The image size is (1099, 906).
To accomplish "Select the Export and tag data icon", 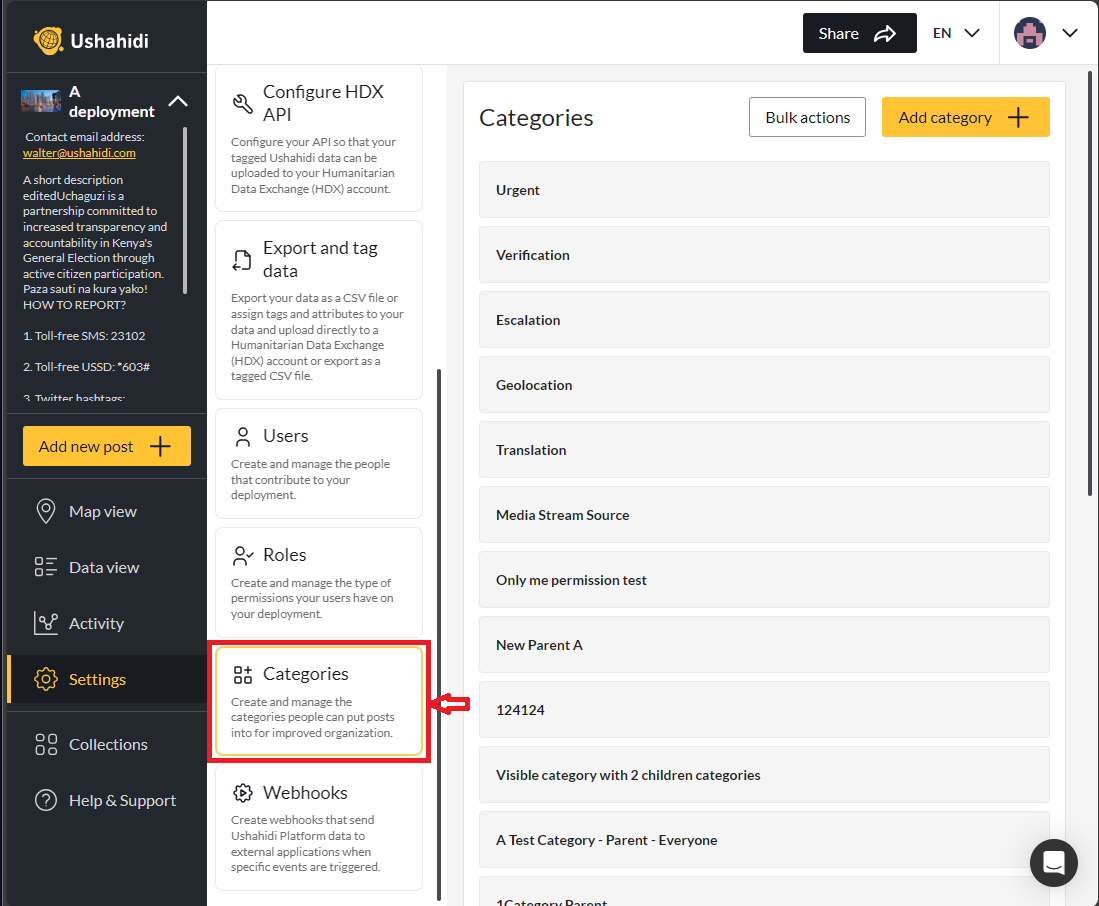I will click(x=241, y=258).
